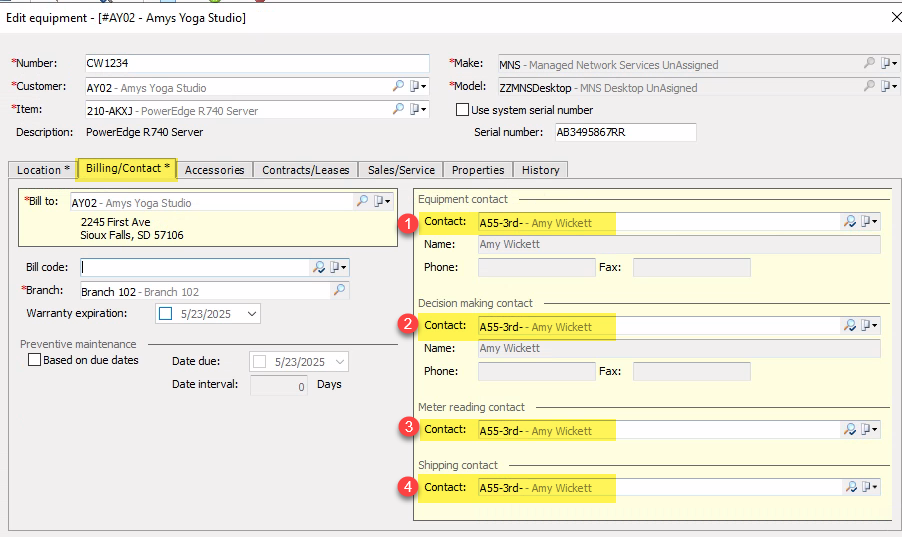Click Make field lookup magnifier
This screenshot has width=902, height=537.
pos(869,63)
